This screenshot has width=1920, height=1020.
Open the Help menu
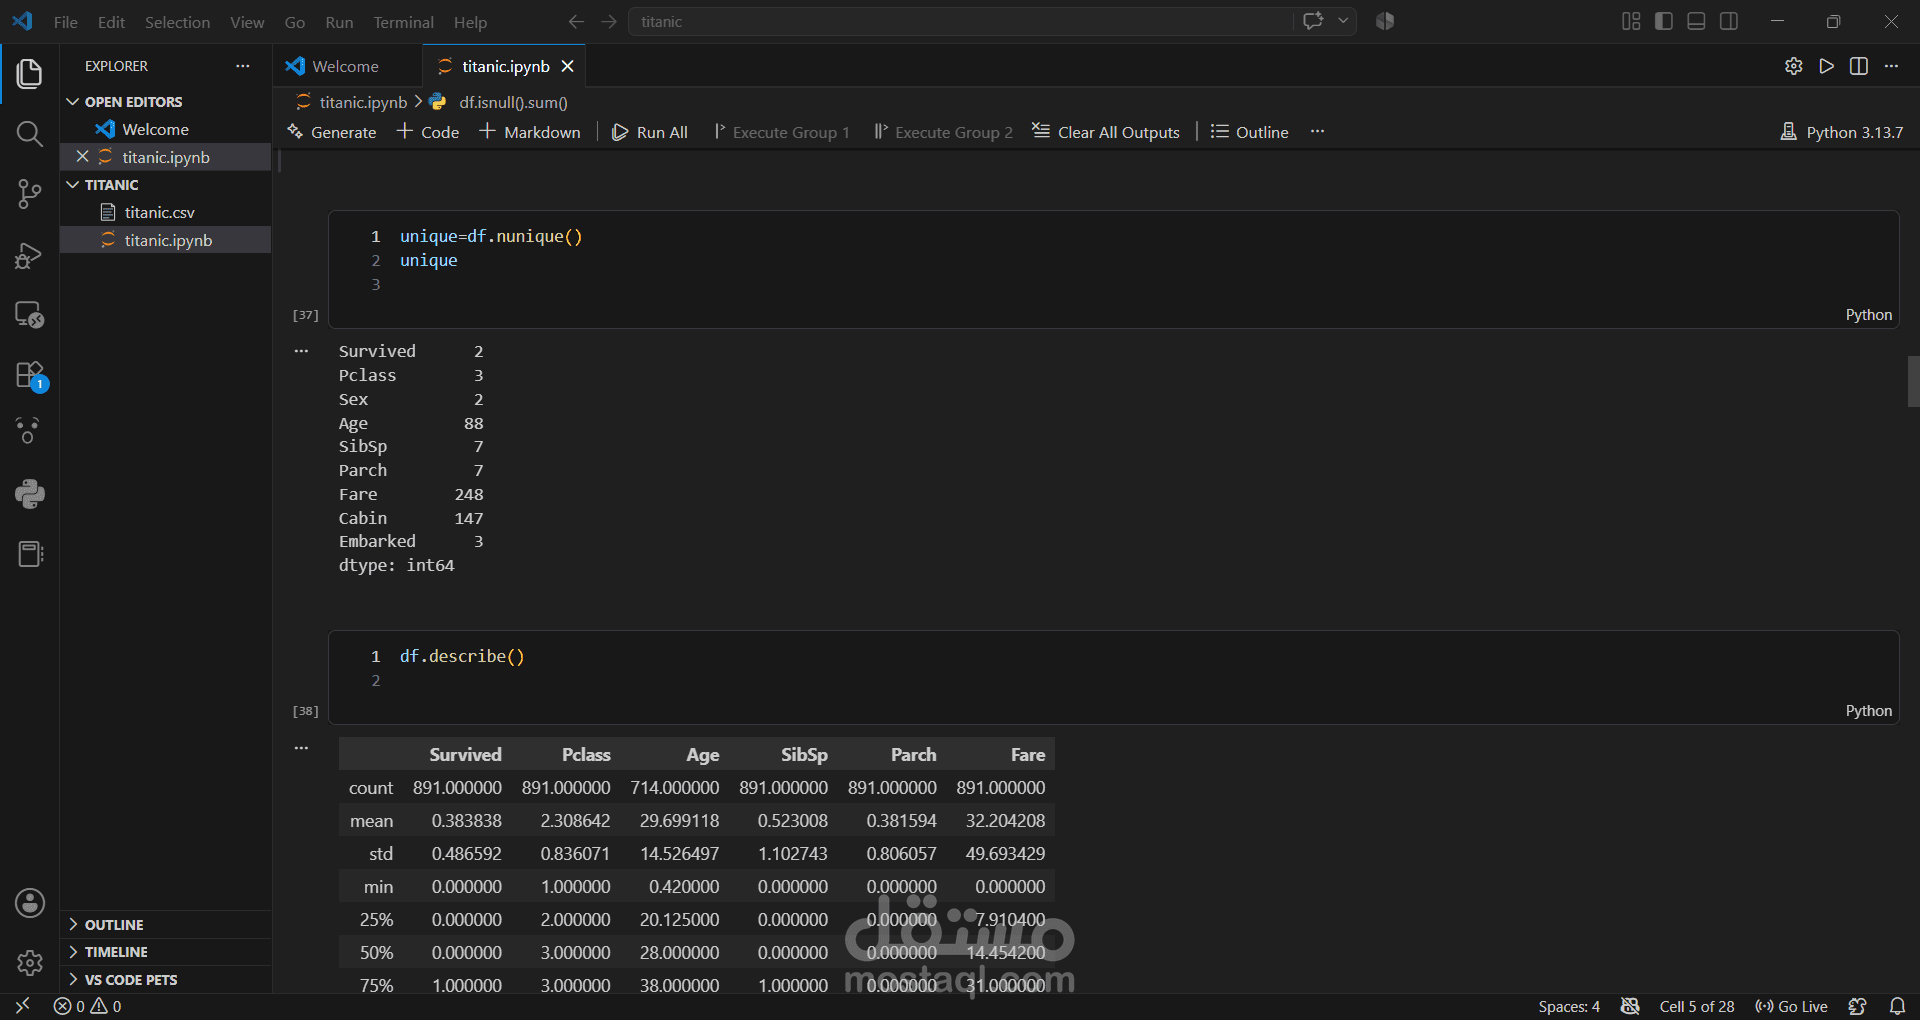tap(470, 22)
